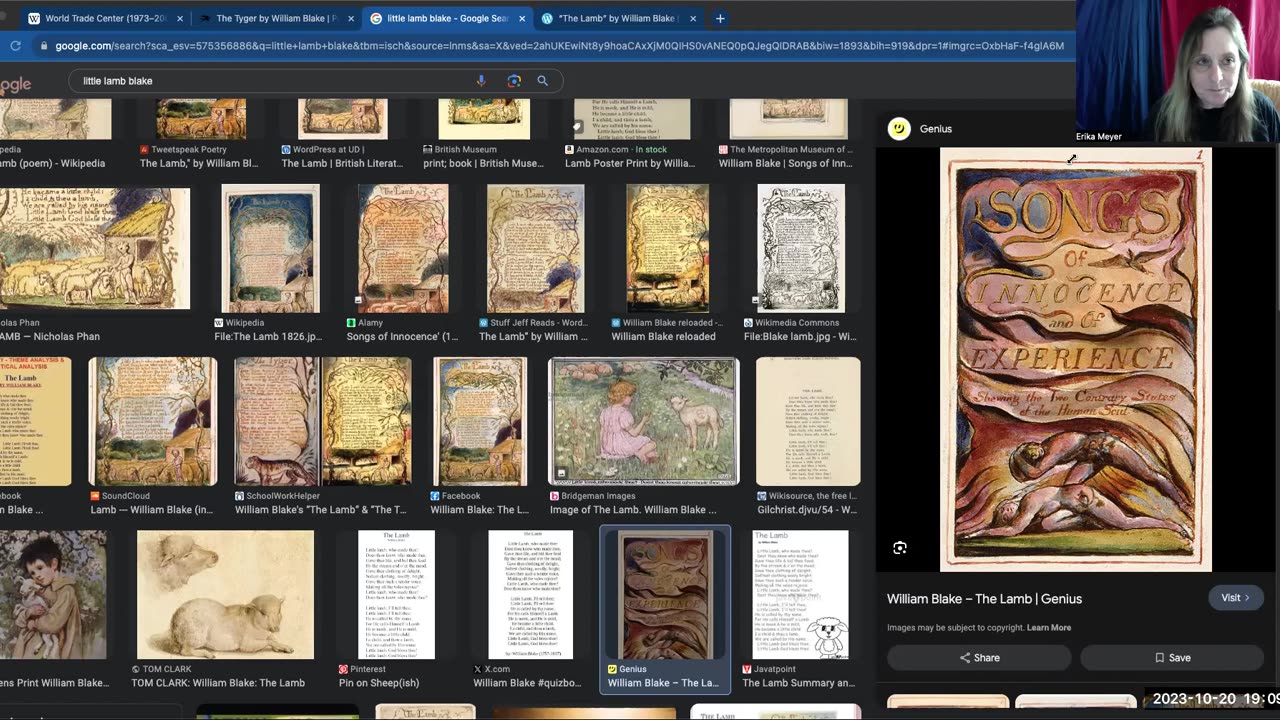The image size is (1280, 720).
Task: Open the SoundCloud Lamb thumbnail
Action: coord(152,421)
